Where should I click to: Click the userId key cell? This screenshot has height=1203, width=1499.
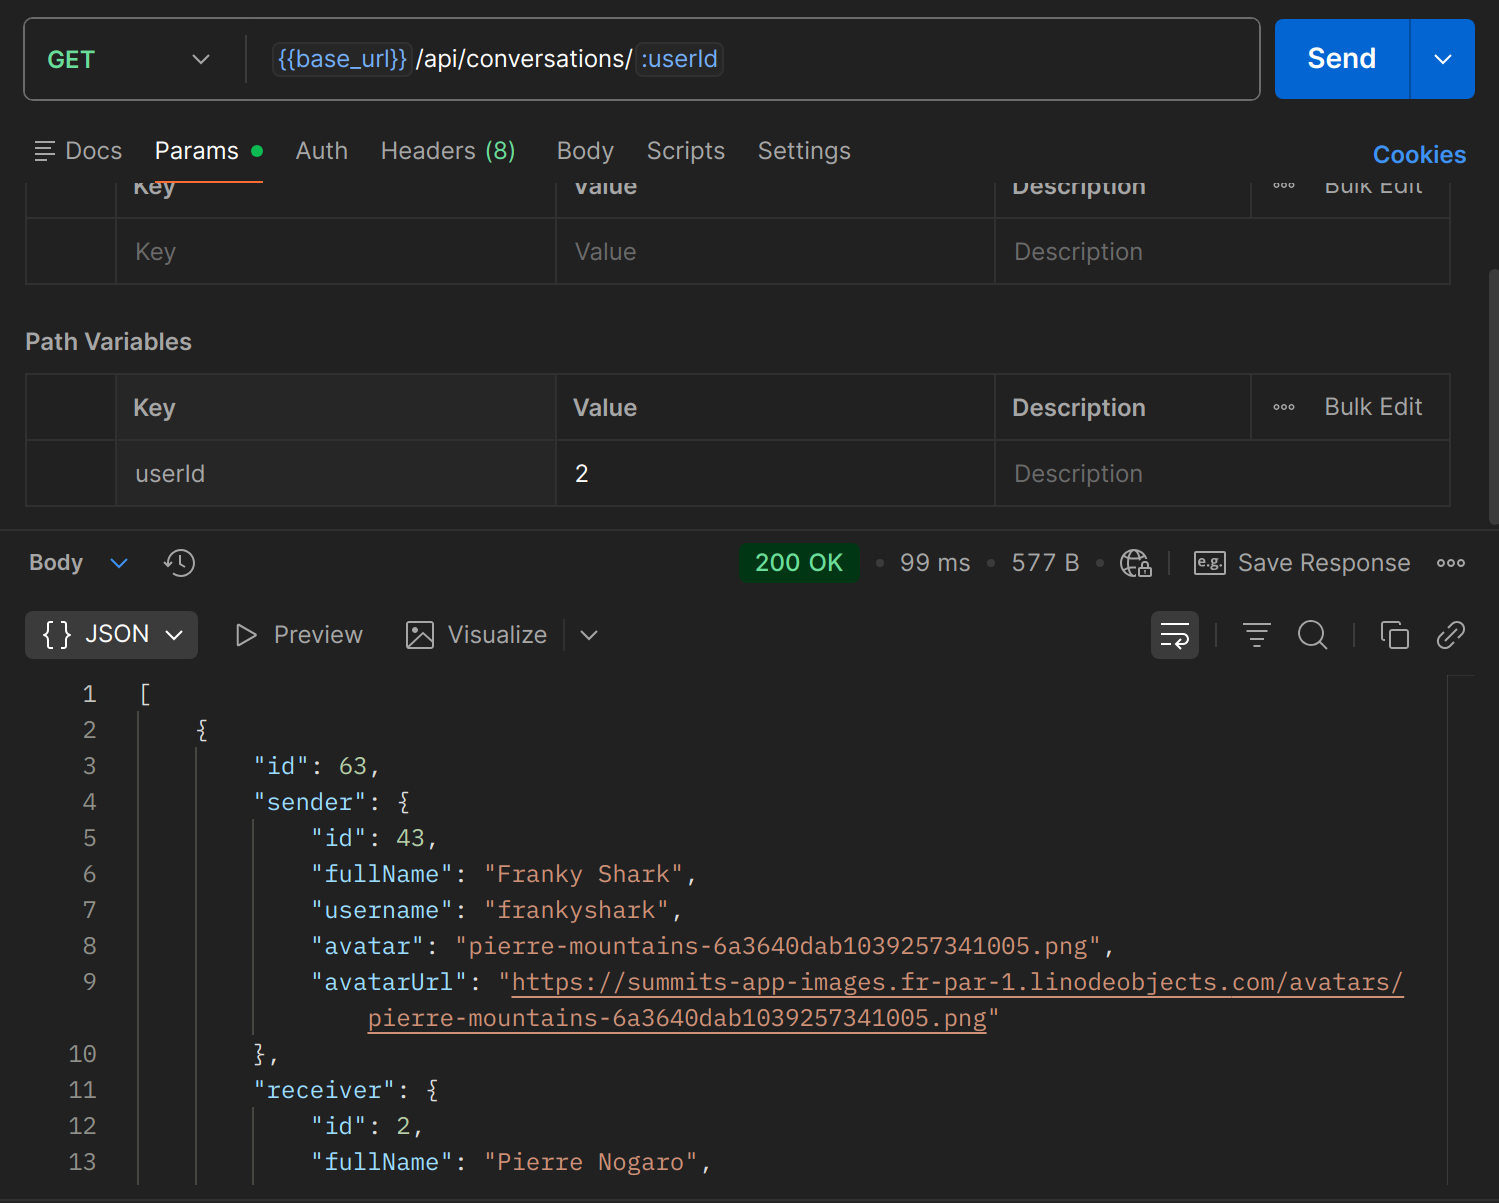pos(335,474)
